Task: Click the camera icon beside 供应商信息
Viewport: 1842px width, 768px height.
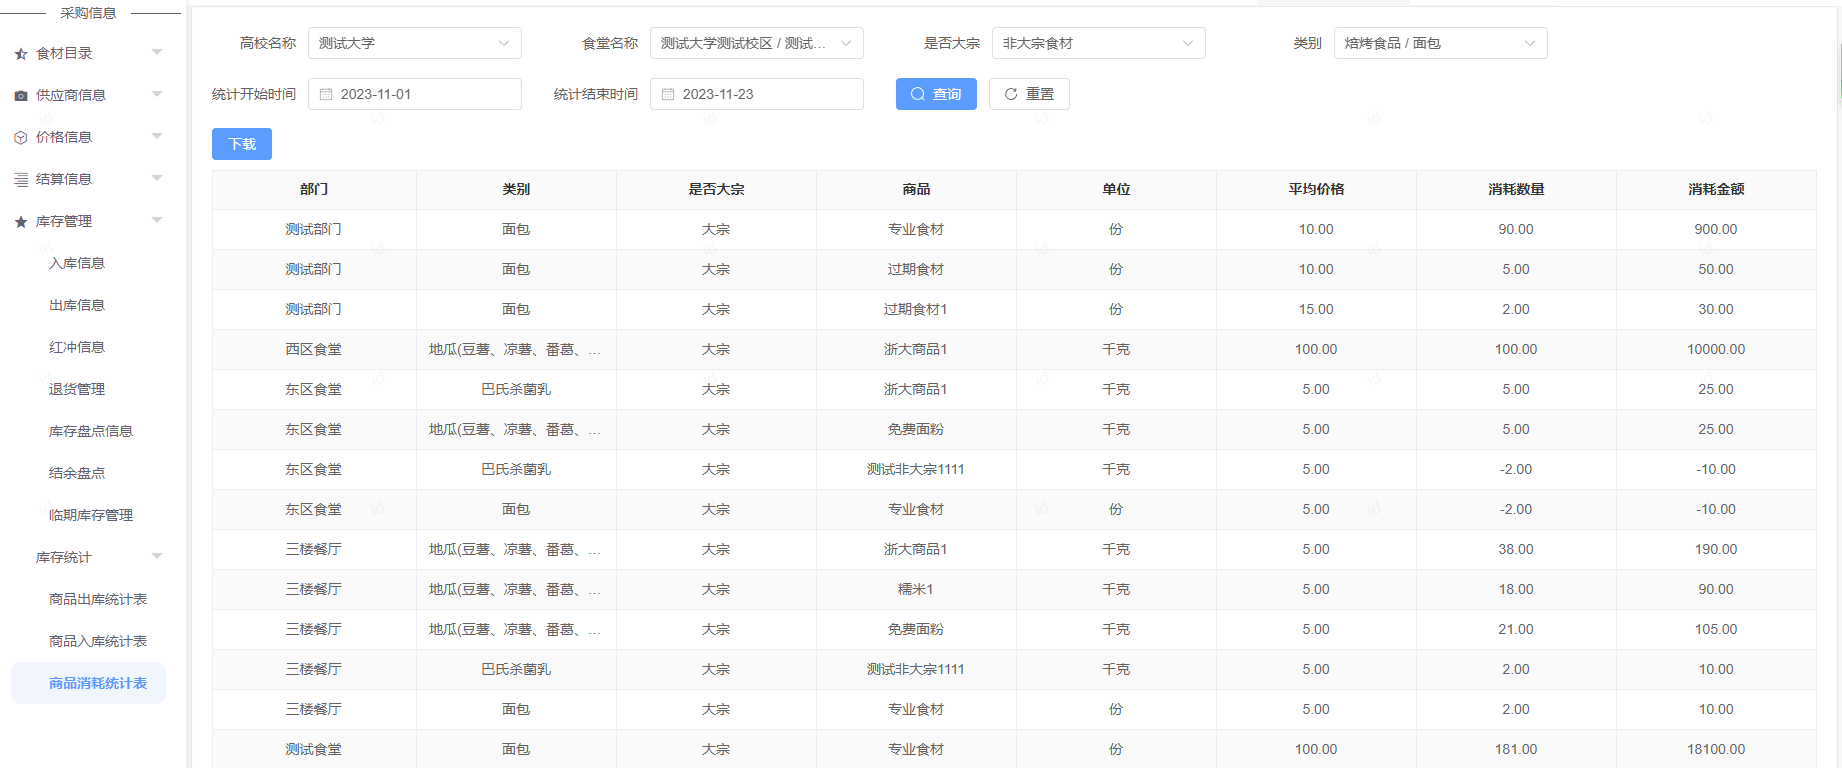Action: (x=20, y=96)
